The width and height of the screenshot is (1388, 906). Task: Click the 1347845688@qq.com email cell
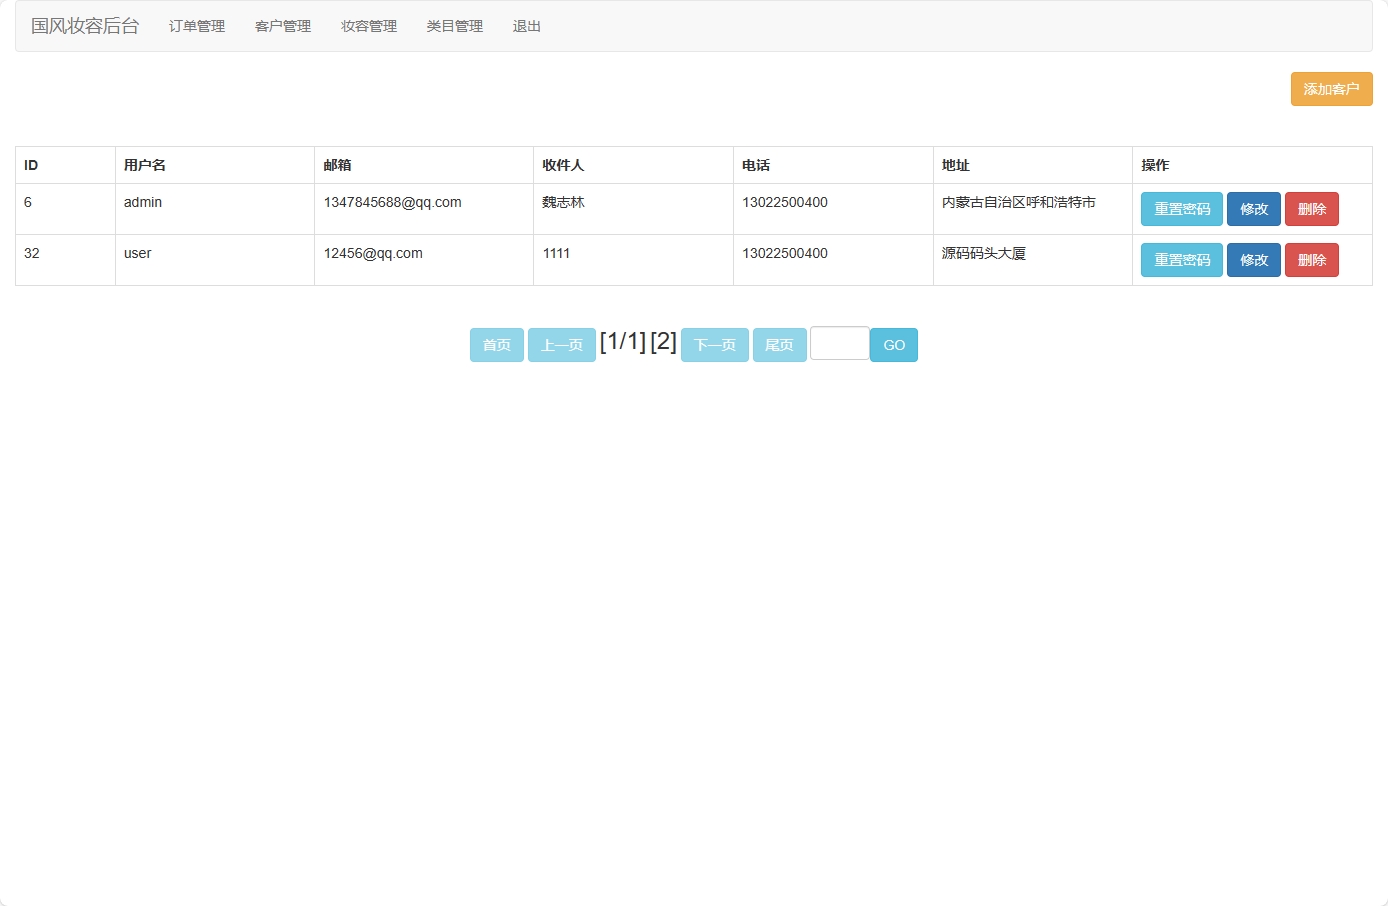pos(393,202)
